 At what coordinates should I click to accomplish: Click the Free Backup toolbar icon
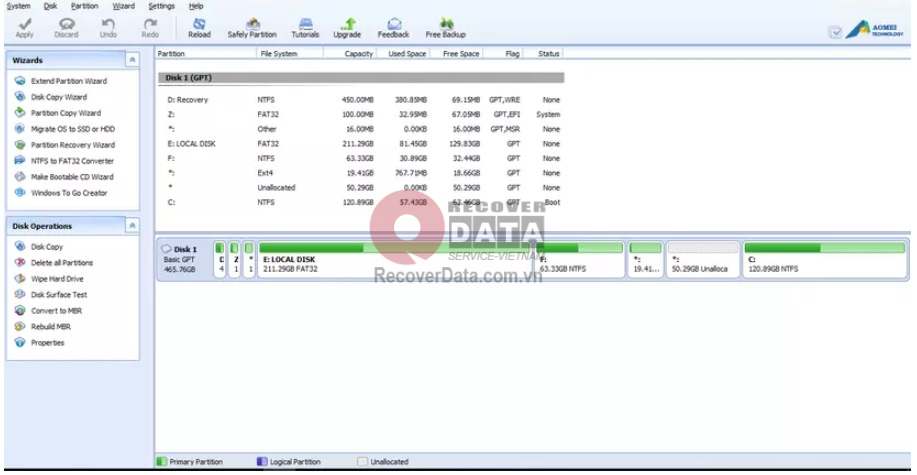click(x=446, y=28)
